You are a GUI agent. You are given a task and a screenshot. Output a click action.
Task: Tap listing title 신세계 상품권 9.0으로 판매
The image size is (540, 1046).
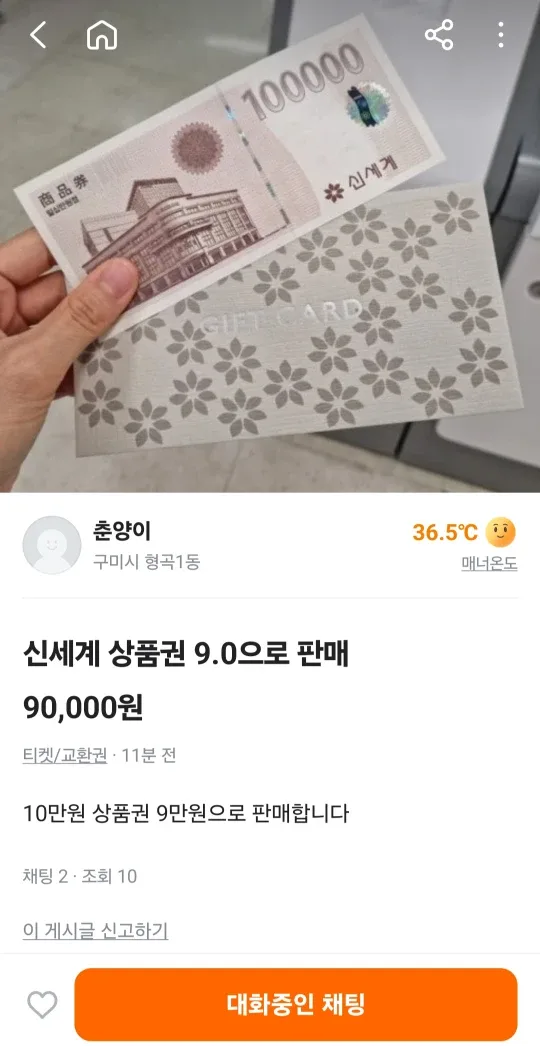[x=186, y=656]
